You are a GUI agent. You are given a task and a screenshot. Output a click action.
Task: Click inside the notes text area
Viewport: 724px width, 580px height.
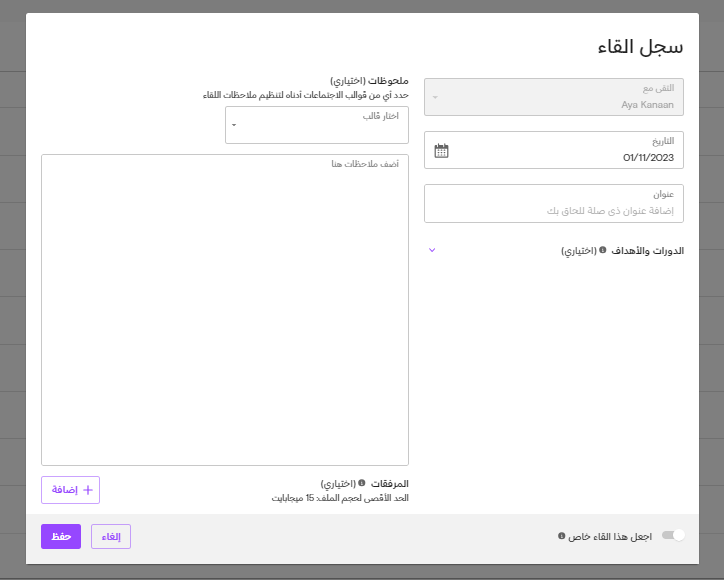tap(225, 310)
